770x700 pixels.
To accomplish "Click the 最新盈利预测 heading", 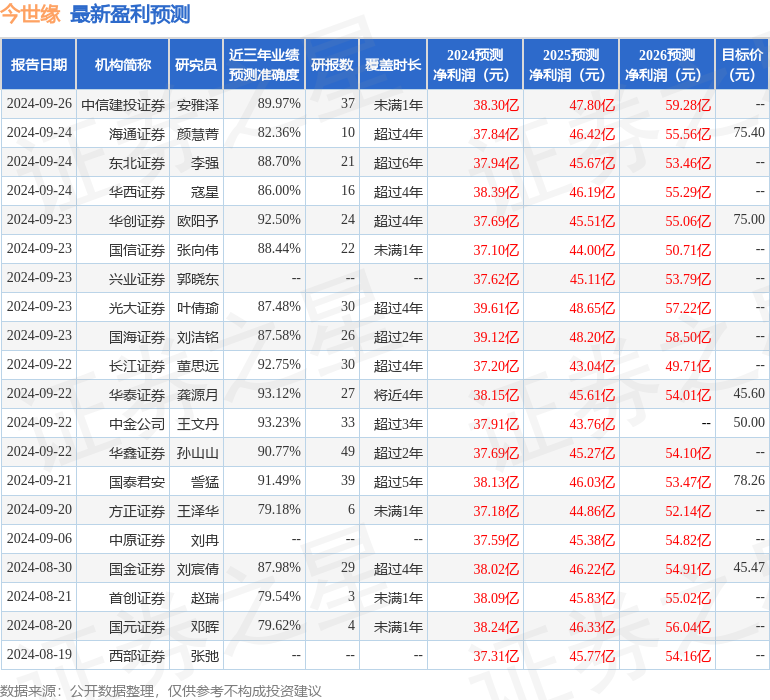I will click(x=130, y=14).
